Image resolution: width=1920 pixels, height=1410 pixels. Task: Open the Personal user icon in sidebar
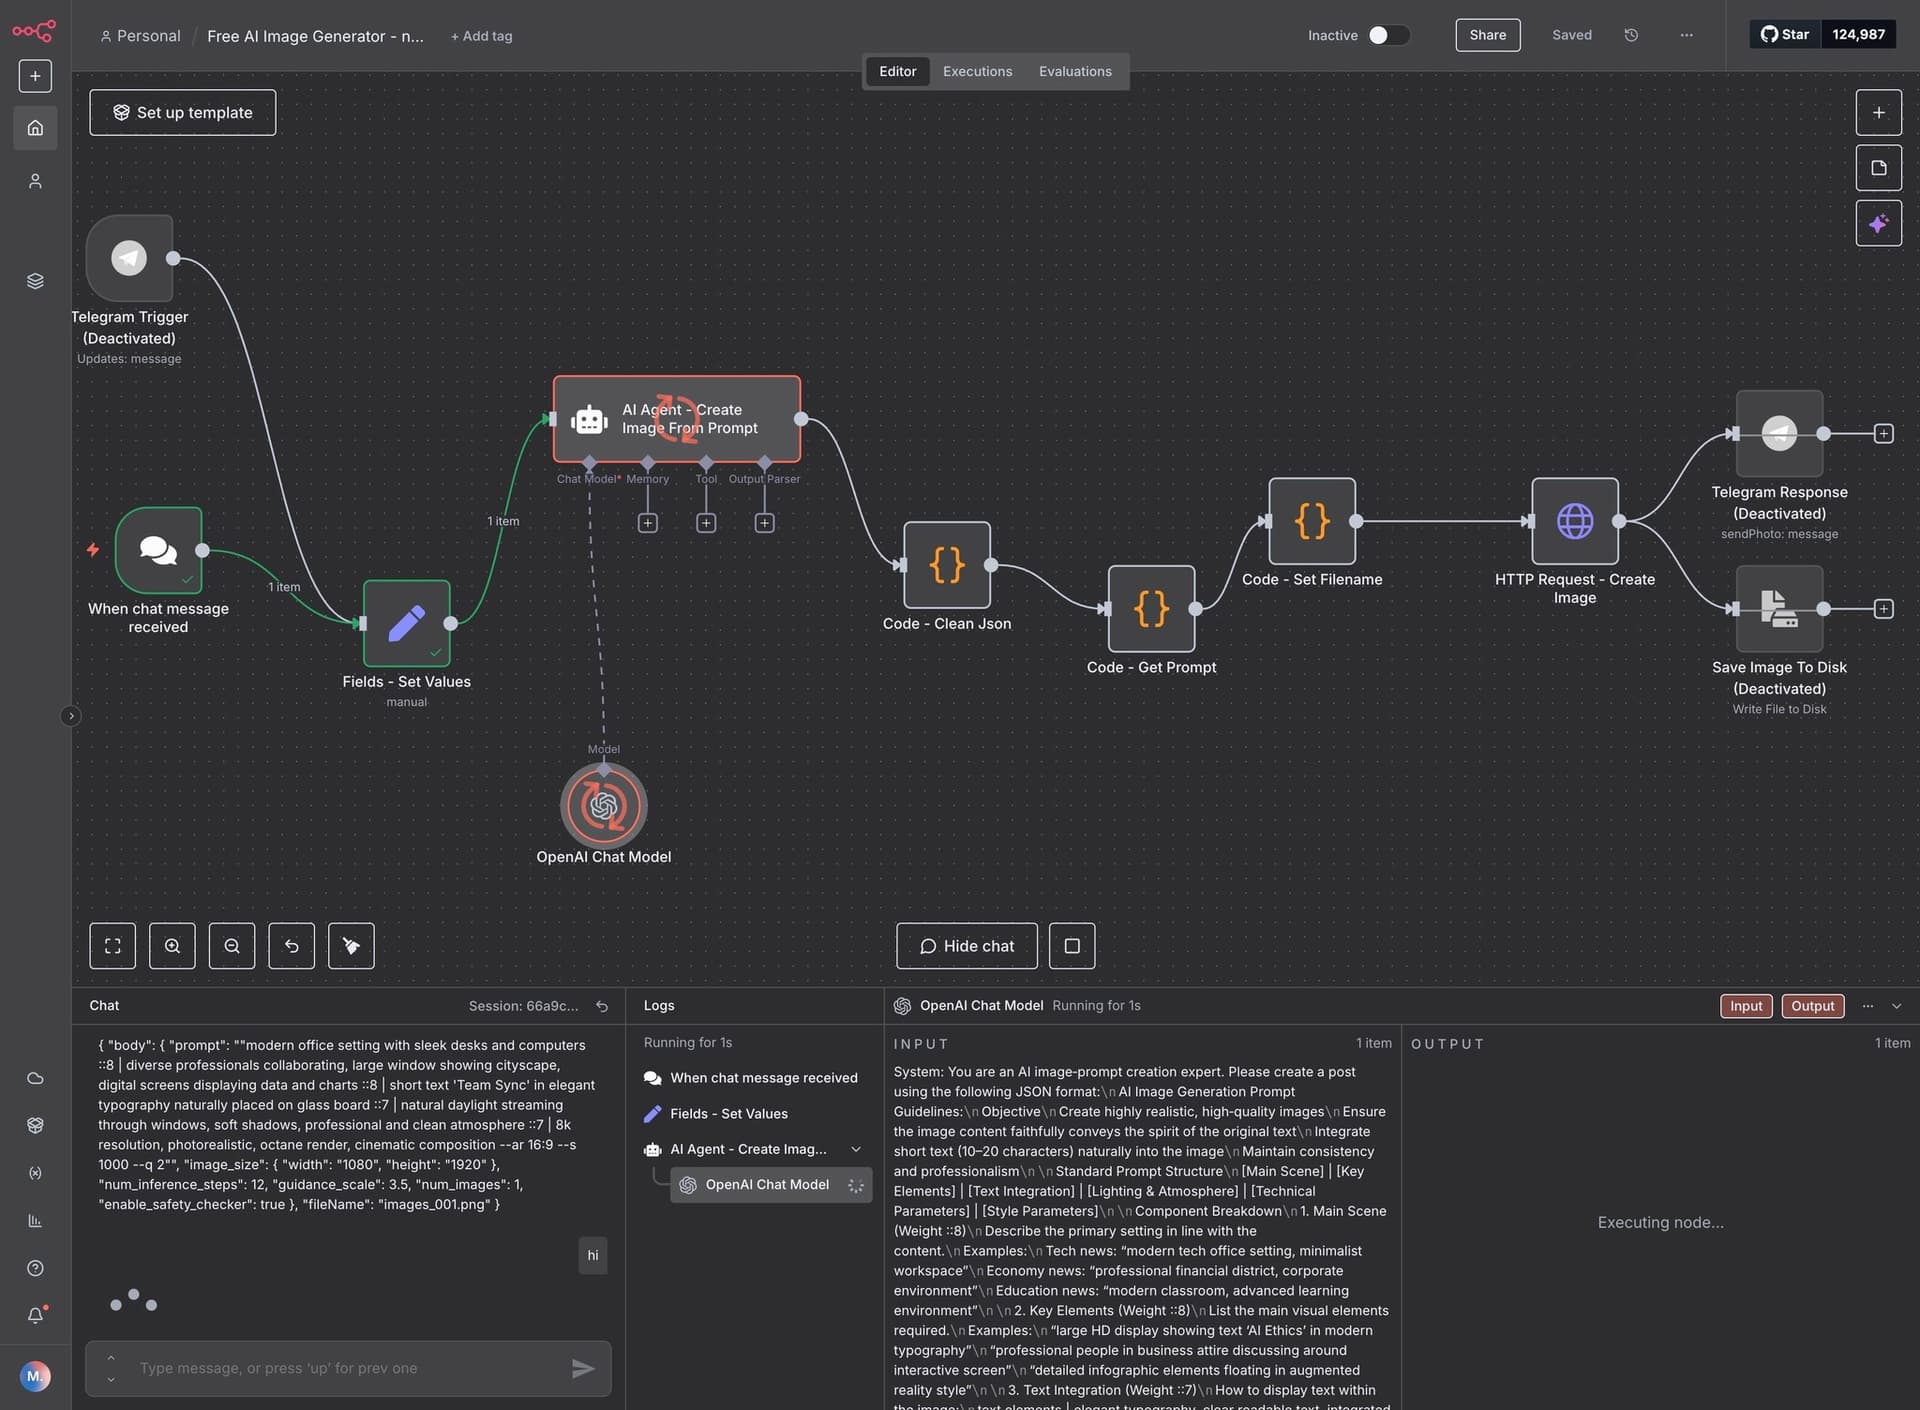(35, 181)
